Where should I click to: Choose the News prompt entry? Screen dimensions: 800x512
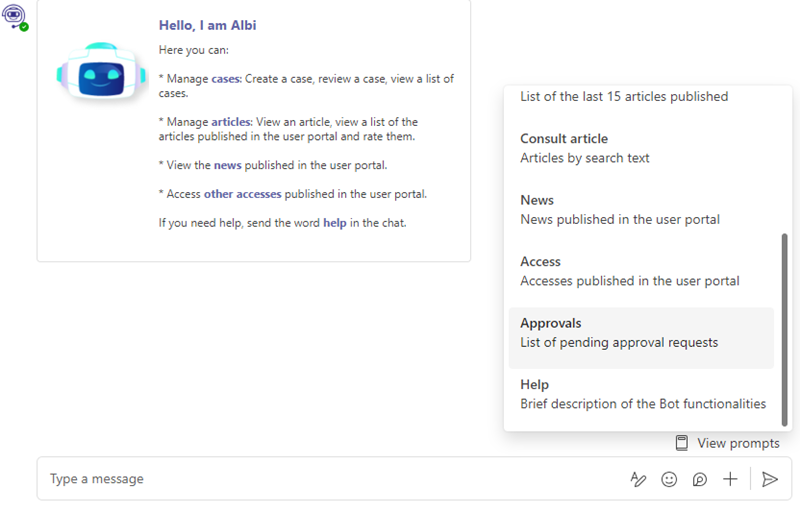click(x=641, y=210)
